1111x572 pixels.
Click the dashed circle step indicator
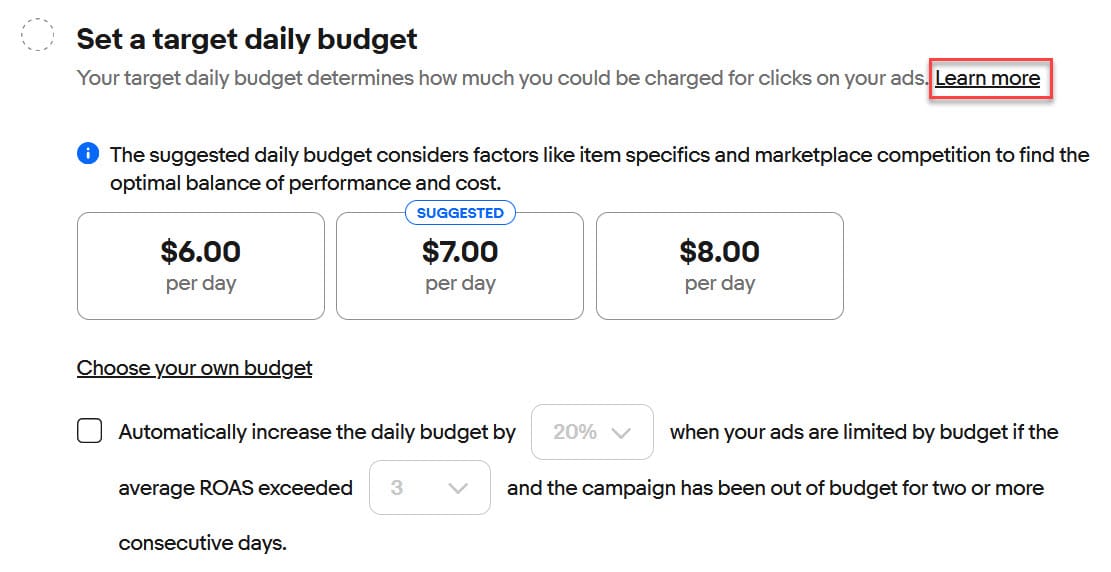click(x=38, y=35)
